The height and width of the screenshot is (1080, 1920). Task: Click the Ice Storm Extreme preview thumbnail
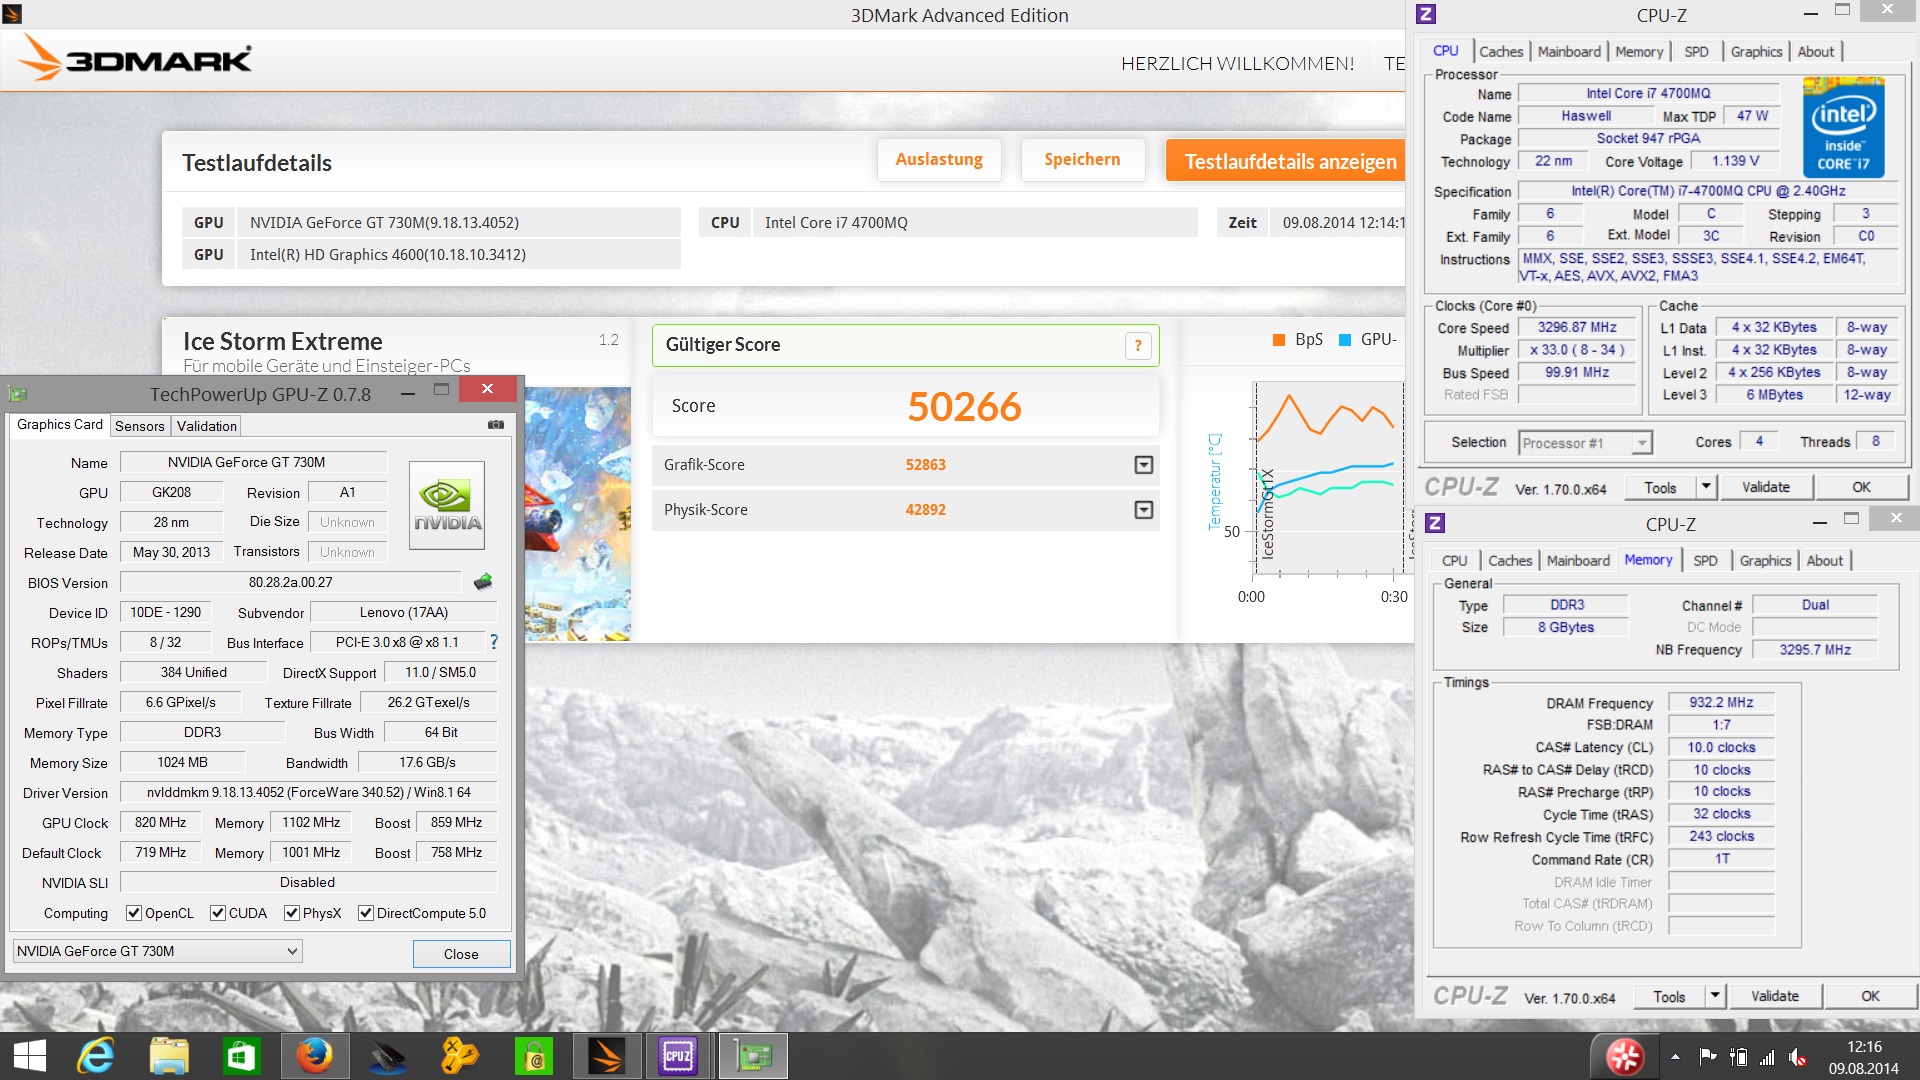(x=578, y=514)
